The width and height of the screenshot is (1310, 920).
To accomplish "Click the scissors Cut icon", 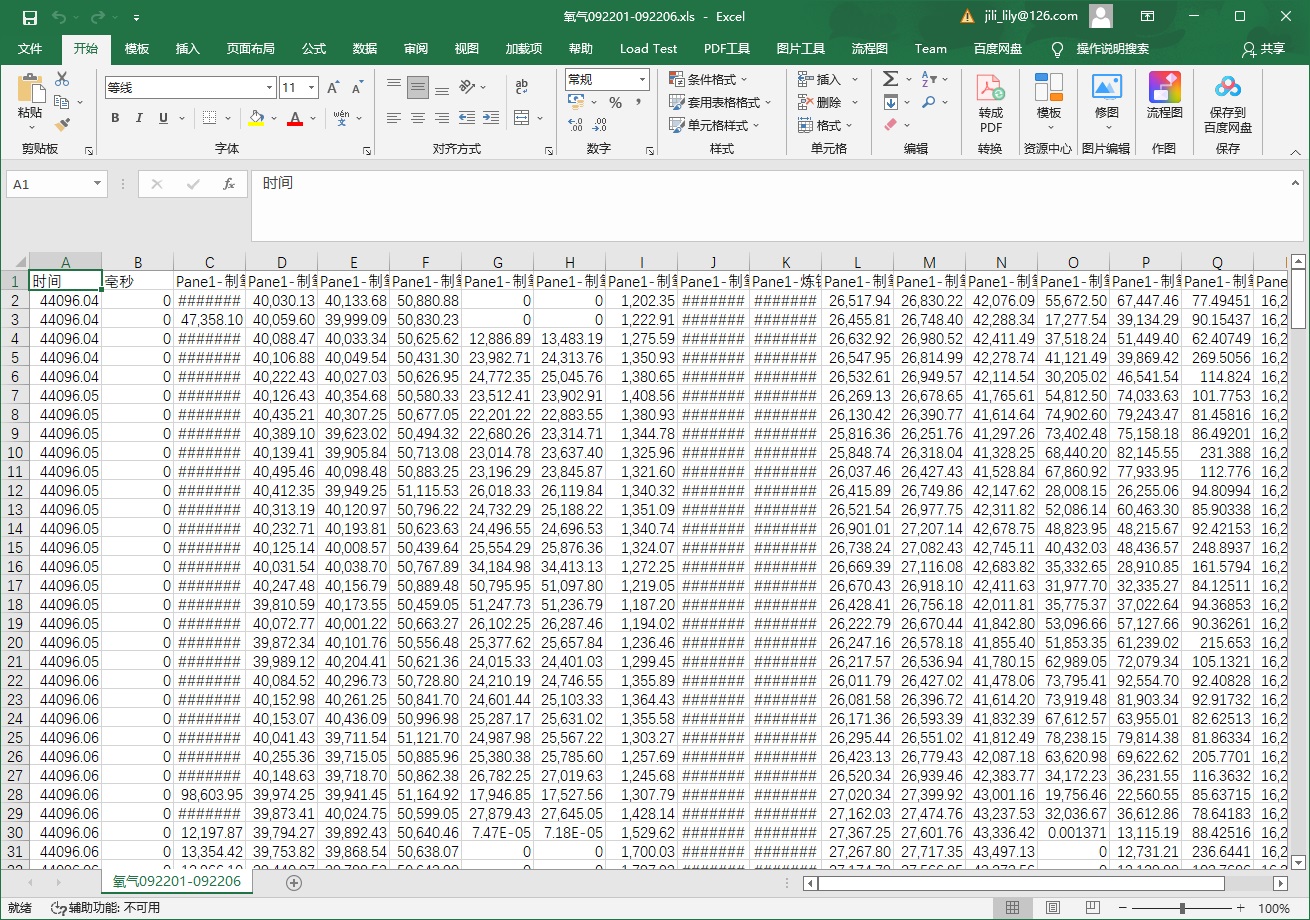I will pos(62,79).
